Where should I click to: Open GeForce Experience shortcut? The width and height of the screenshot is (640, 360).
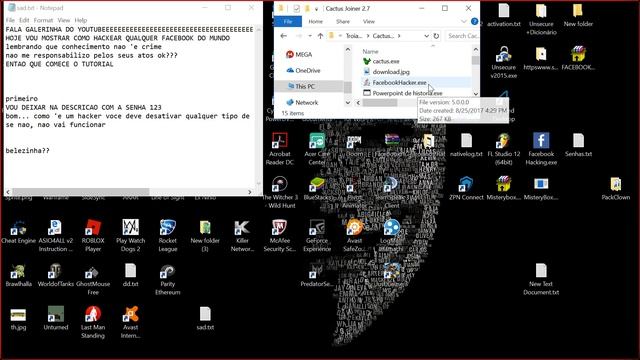click(317, 236)
